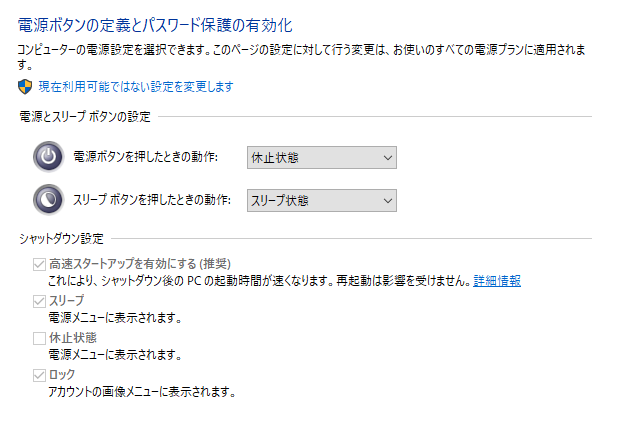Toggle 高速スタートアップを有効にする checkbox
The width and height of the screenshot is (625, 435).
pos(40,264)
